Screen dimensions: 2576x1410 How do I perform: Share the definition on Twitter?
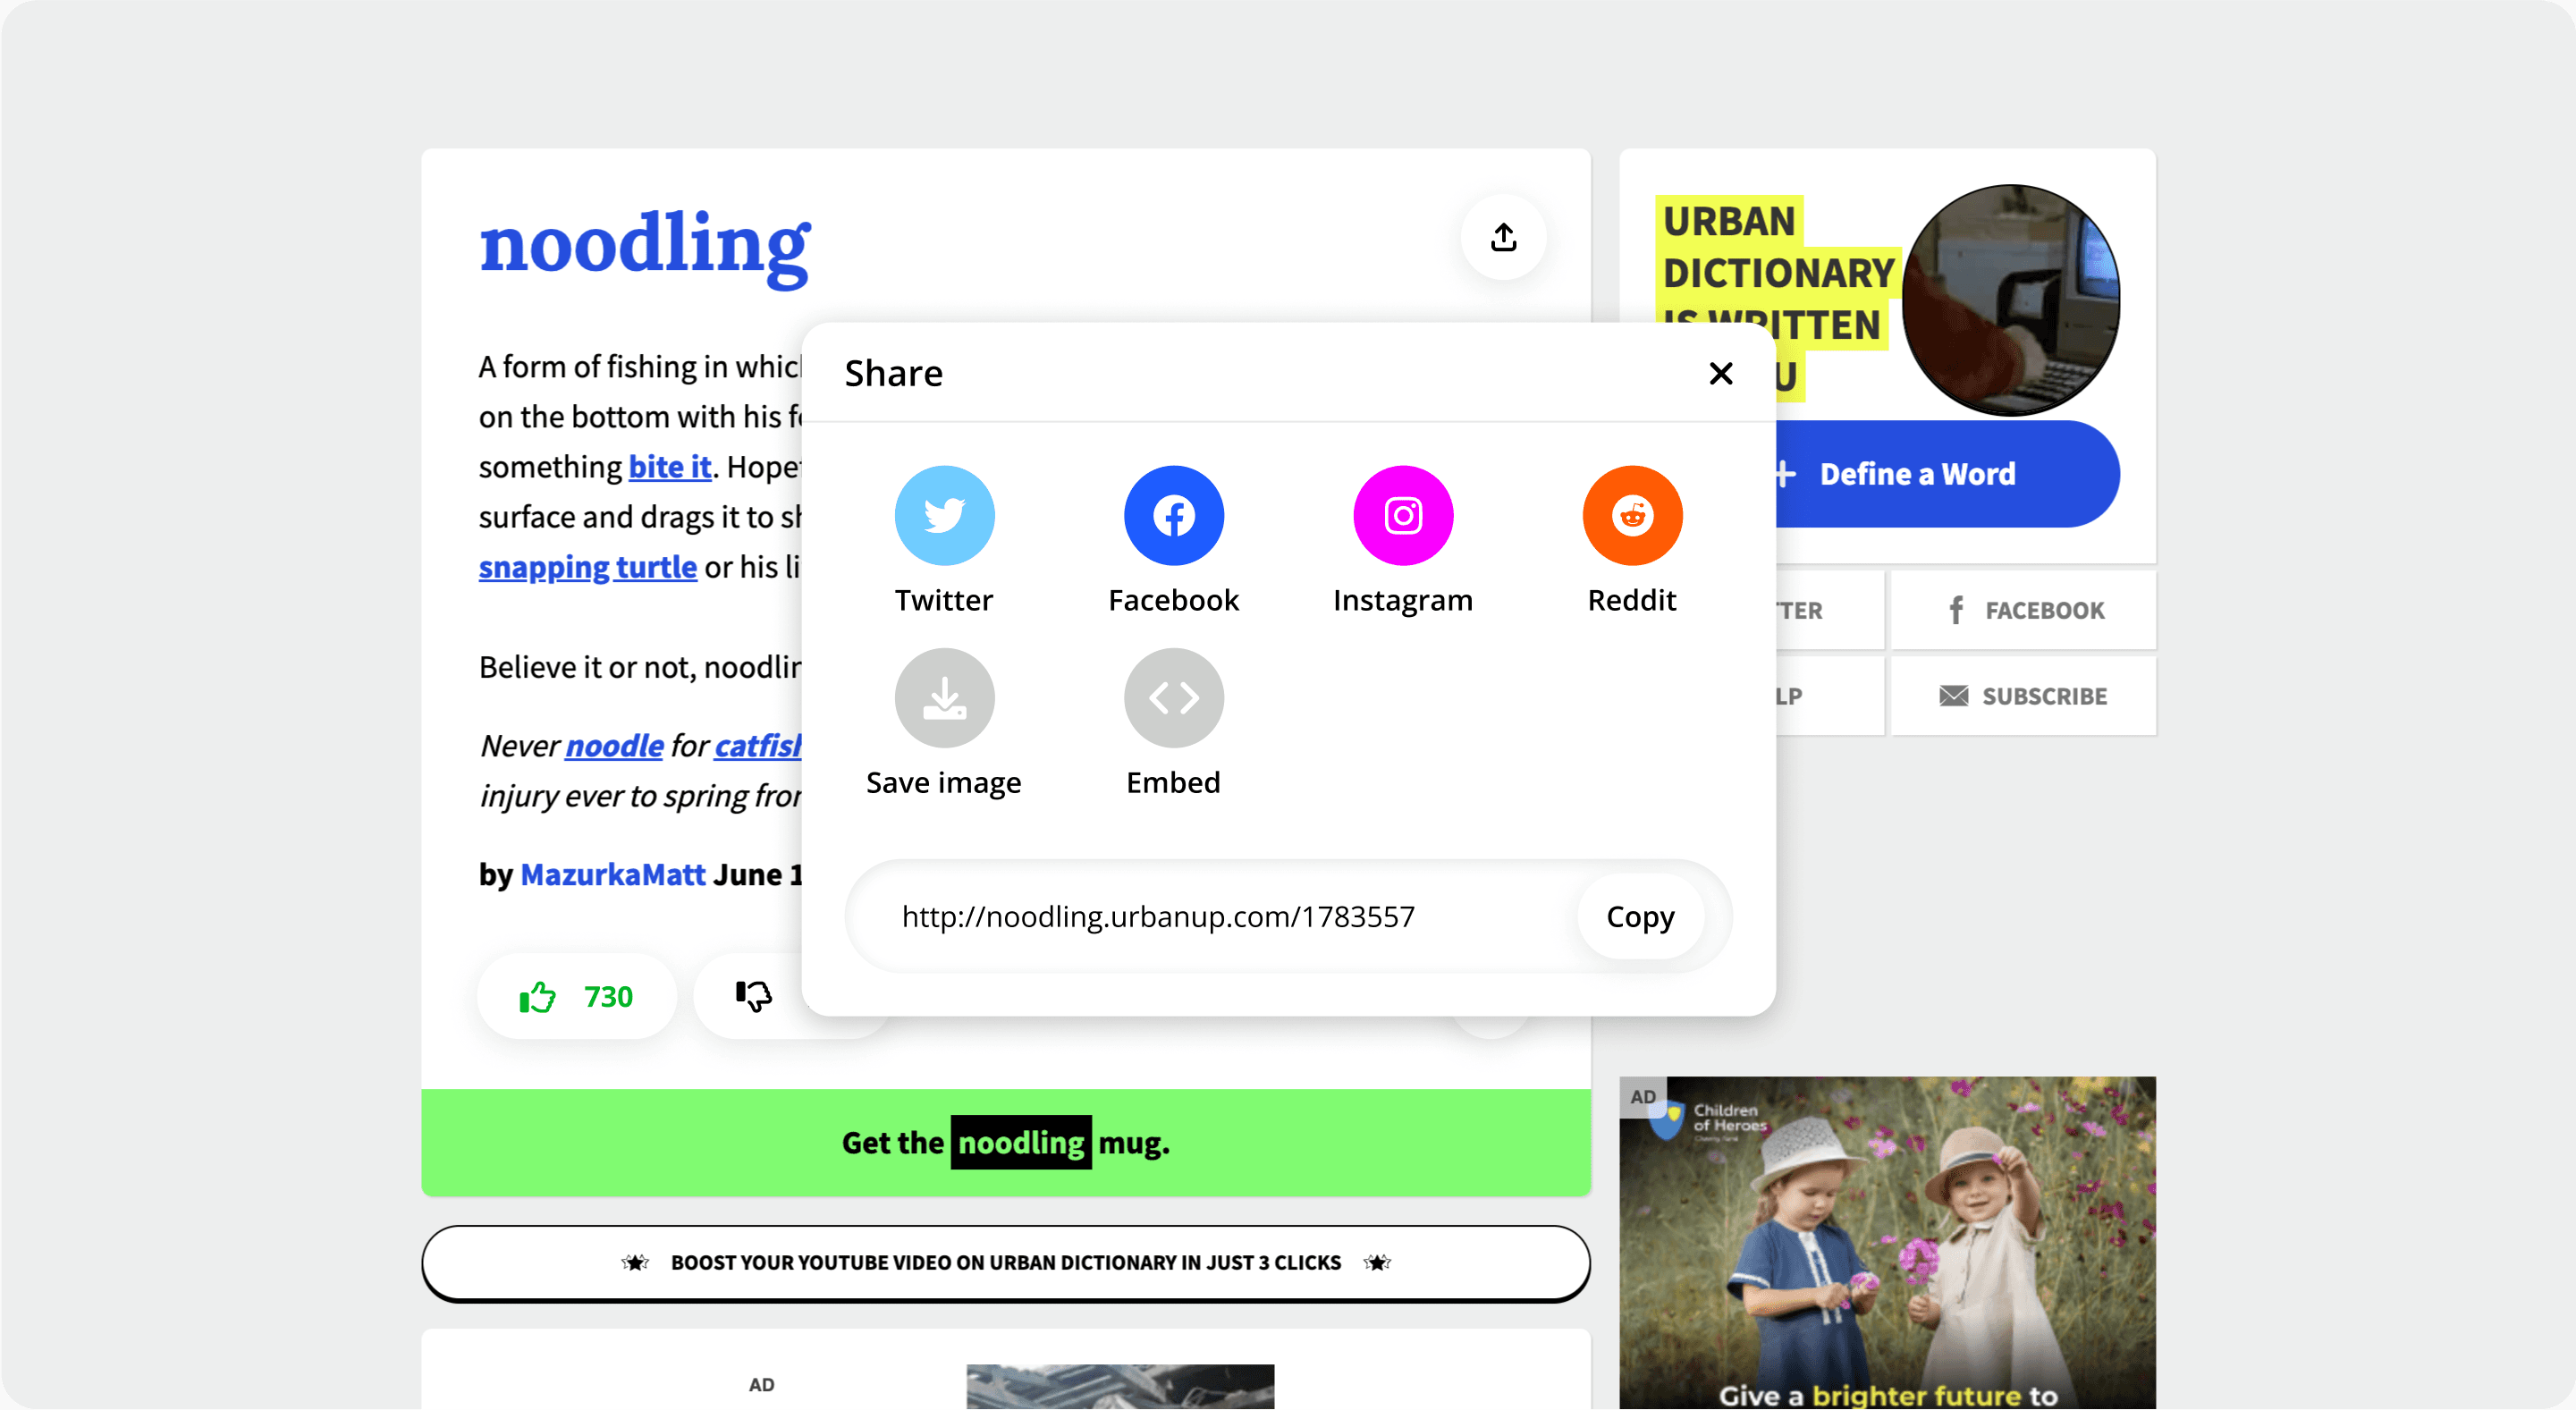[x=944, y=516]
